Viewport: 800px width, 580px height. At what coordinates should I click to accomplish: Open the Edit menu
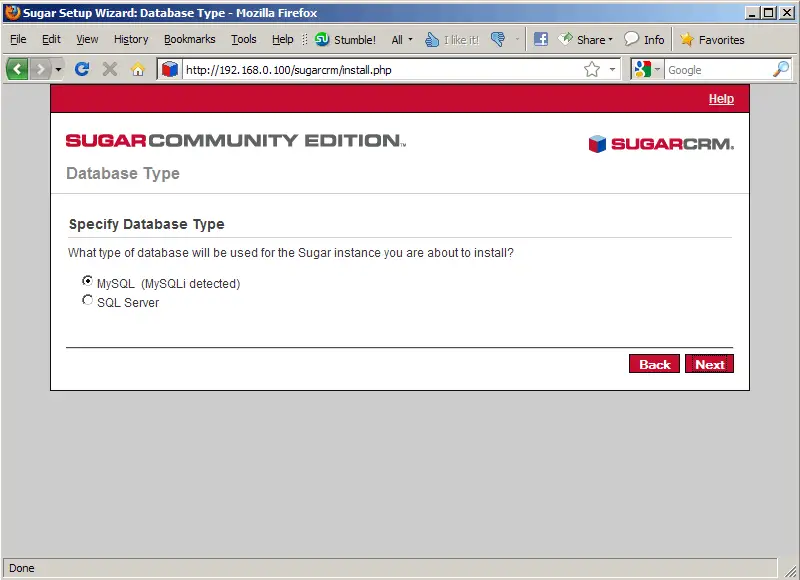coord(51,39)
